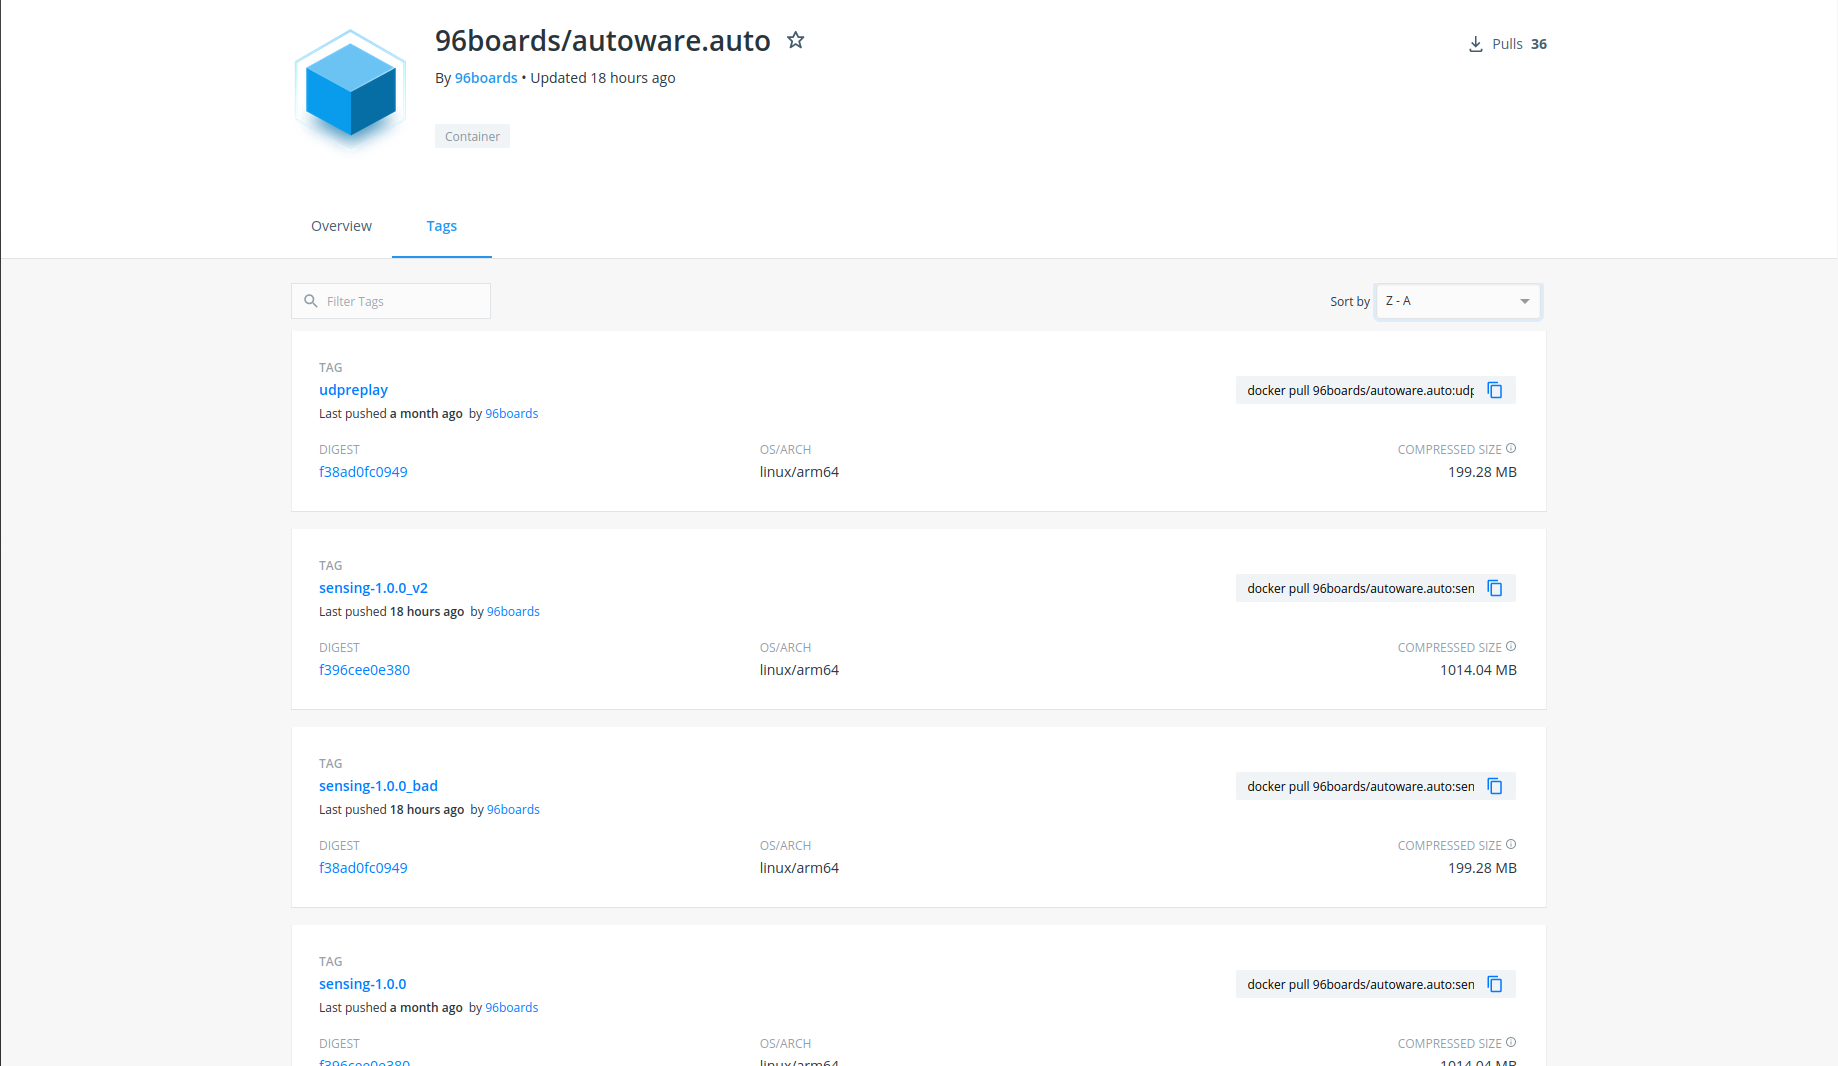Image resolution: width=1838 pixels, height=1066 pixels.
Task: Click the info icon beside sensing-1.0.0_v2 compressed size
Action: click(x=1510, y=647)
